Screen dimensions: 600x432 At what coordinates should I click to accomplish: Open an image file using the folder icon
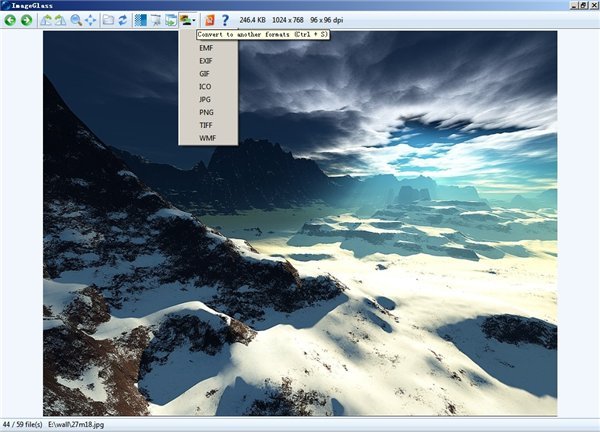(108, 20)
